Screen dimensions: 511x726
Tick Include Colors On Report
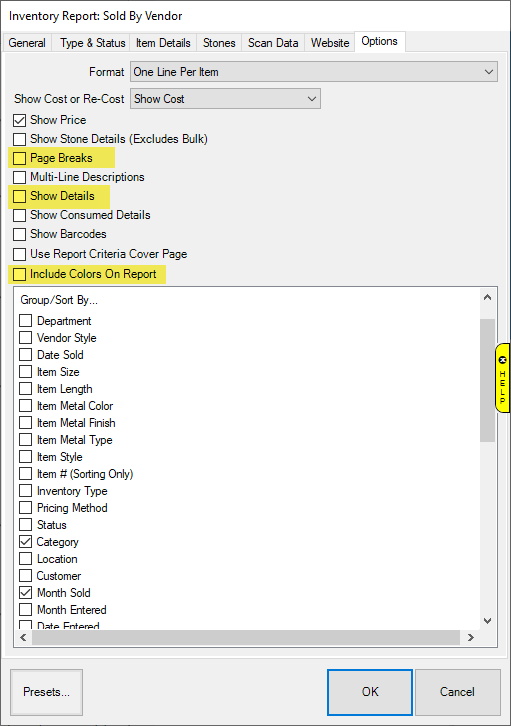pos(19,274)
